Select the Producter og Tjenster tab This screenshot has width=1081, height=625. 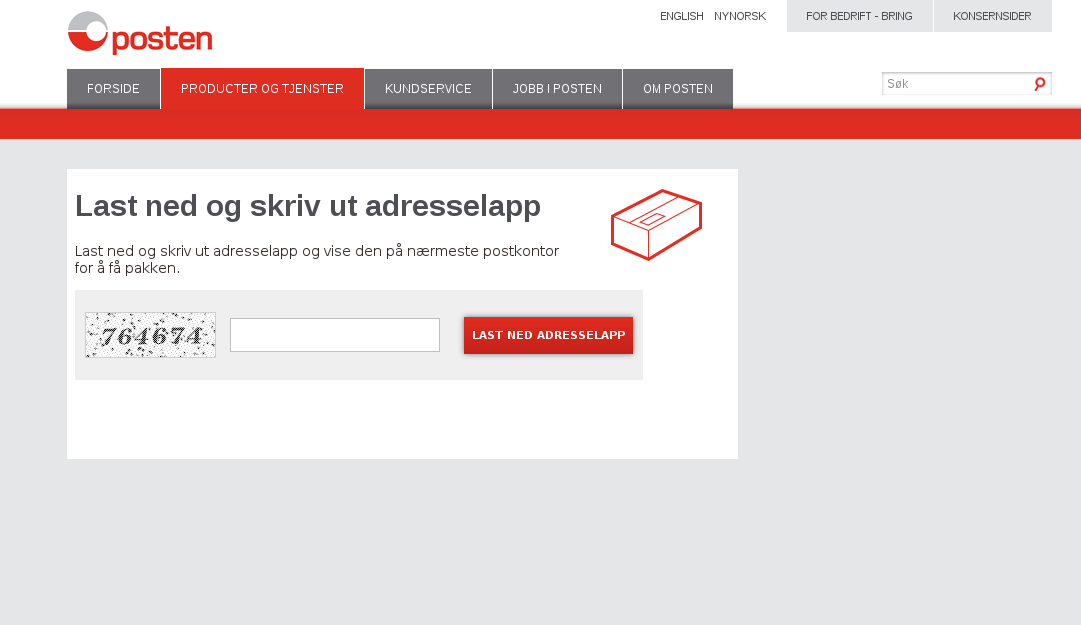pyautogui.click(x=262, y=88)
